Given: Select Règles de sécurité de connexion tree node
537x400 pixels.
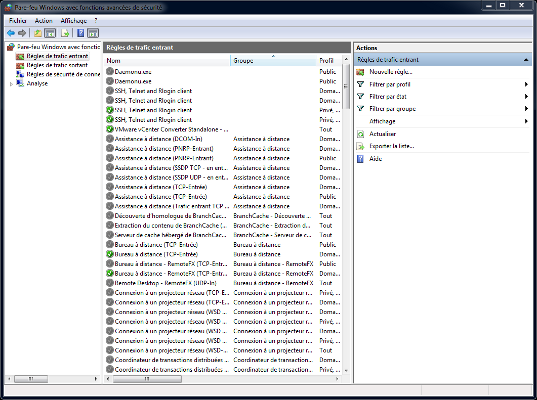Looking at the screenshot, I should point(63,74).
